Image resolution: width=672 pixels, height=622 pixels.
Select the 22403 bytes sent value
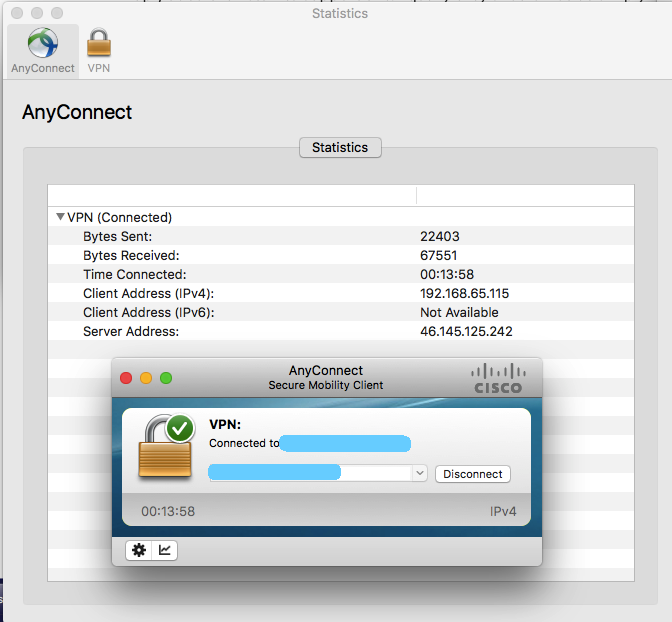[440, 236]
